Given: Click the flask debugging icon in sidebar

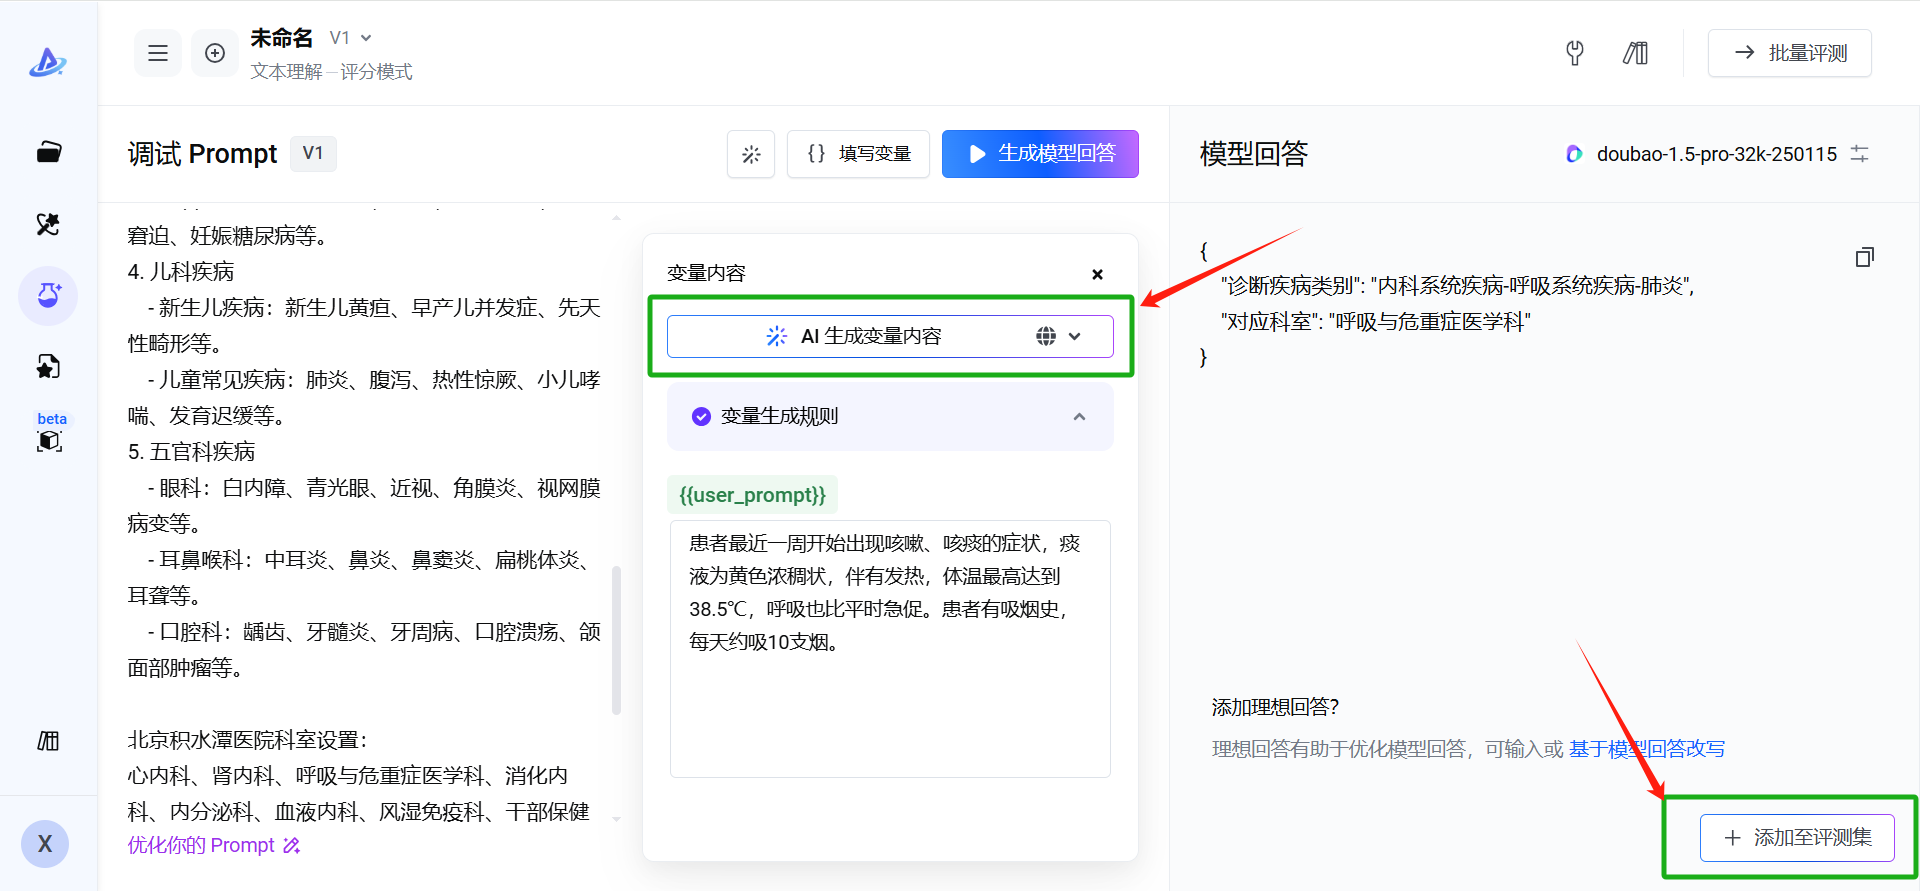Looking at the screenshot, I should [48, 296].
